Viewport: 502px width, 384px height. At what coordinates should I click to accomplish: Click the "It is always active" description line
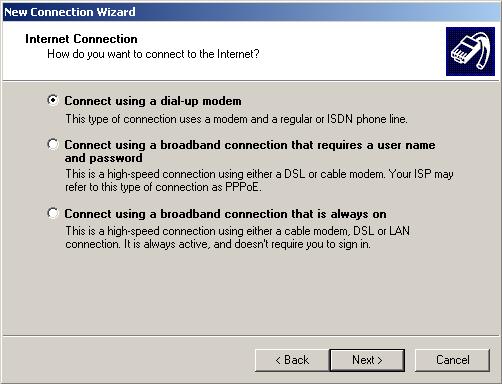(218, 244)
